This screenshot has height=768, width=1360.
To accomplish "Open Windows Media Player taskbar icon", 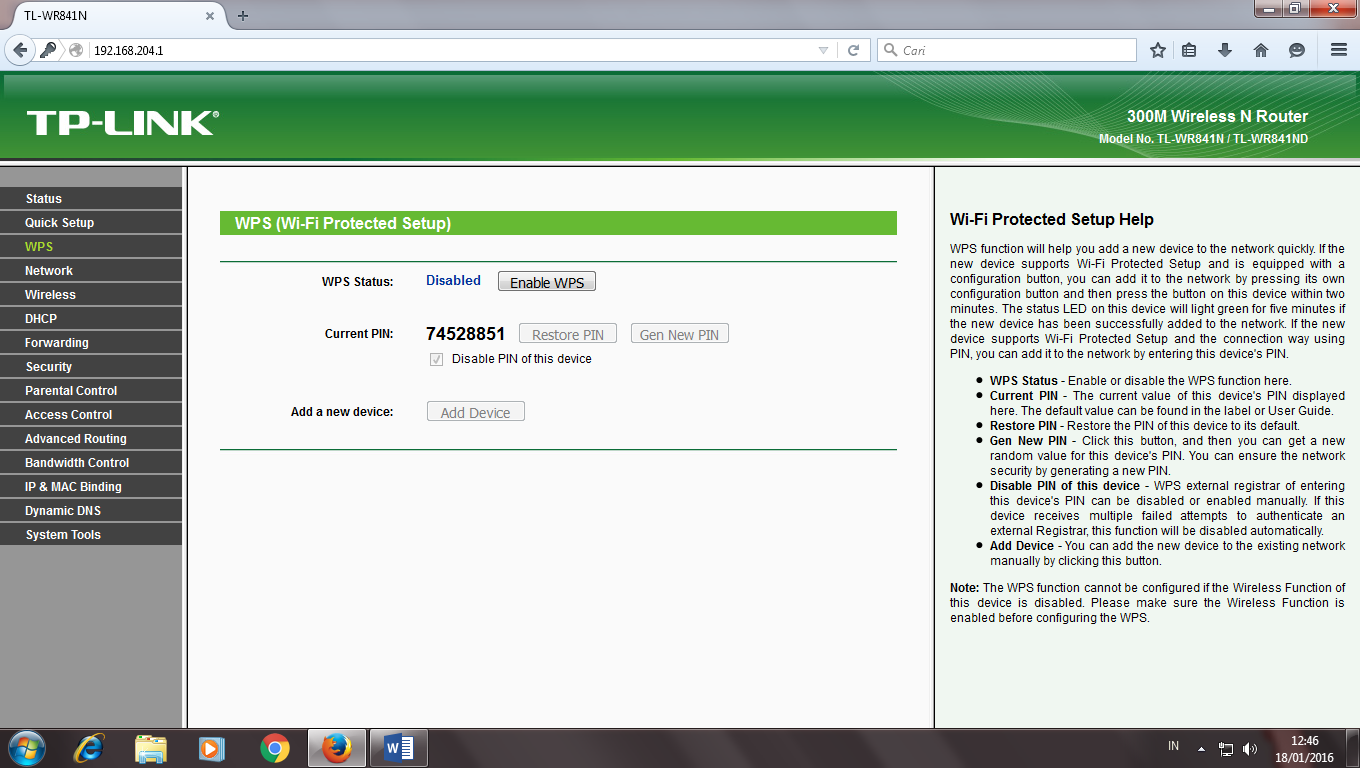I will tap(212, 748).
